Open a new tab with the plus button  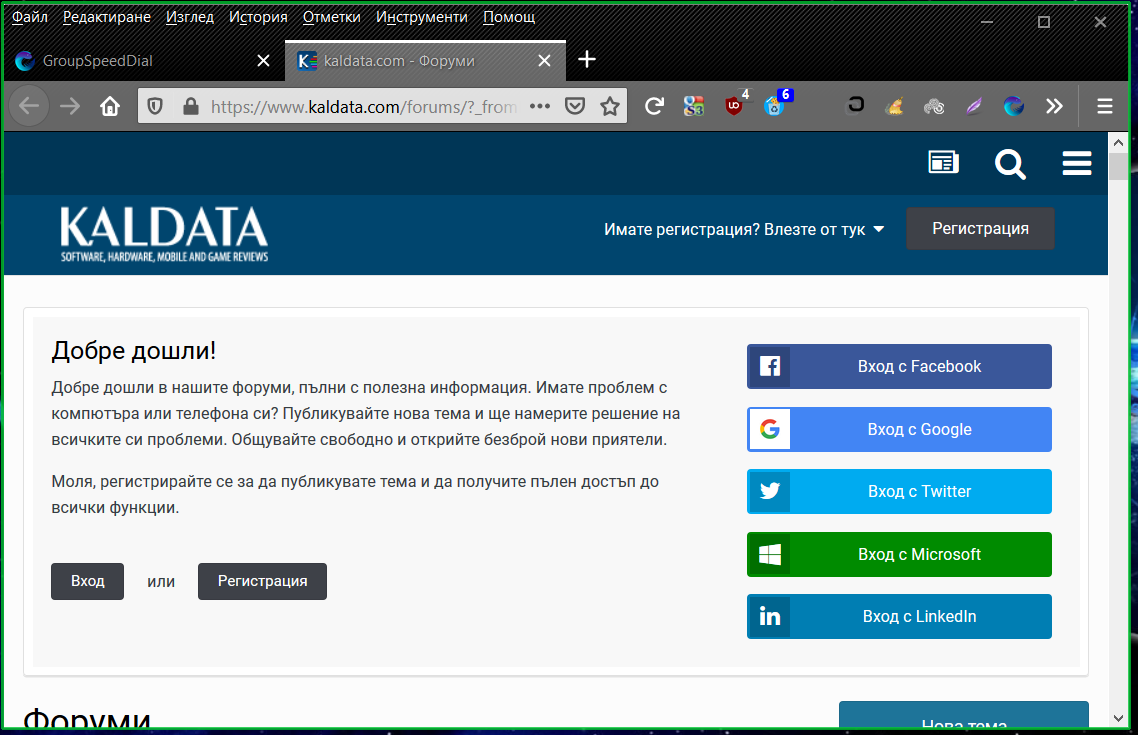(x=586, y=59)
